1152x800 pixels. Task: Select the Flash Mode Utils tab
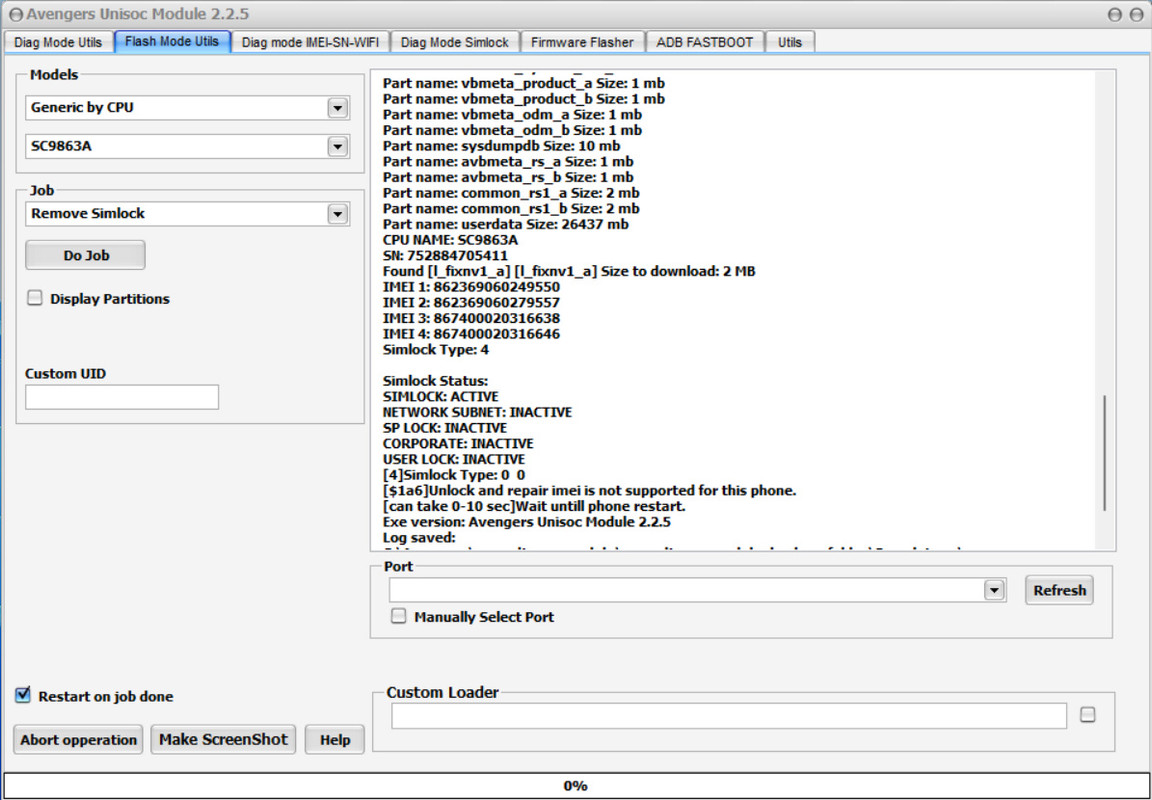172,41
